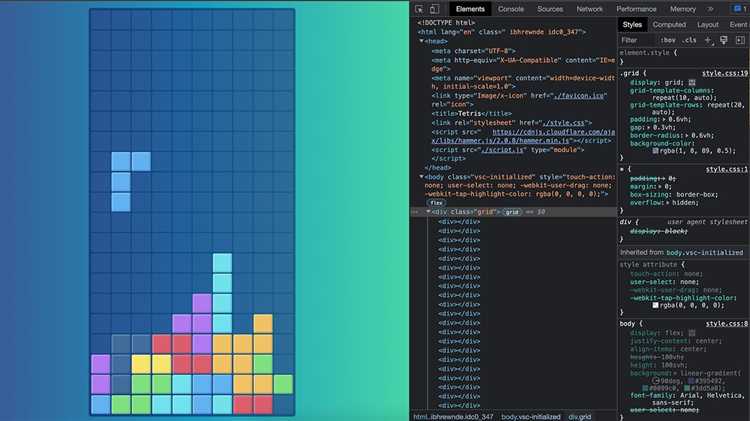Open the grid editor icon beside display: grid
This screenshot has width=750, height=421.
[692, 82]
